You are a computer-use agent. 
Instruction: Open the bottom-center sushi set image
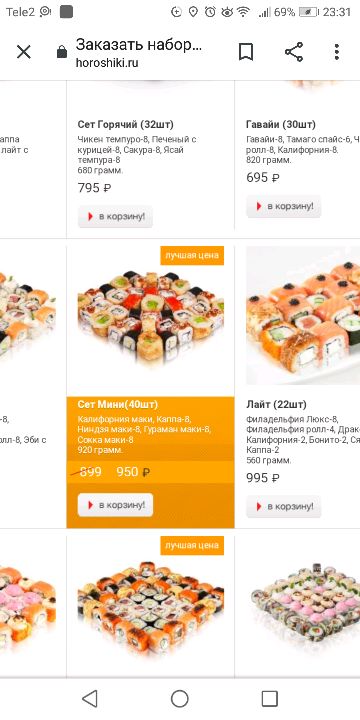point(151,606)
